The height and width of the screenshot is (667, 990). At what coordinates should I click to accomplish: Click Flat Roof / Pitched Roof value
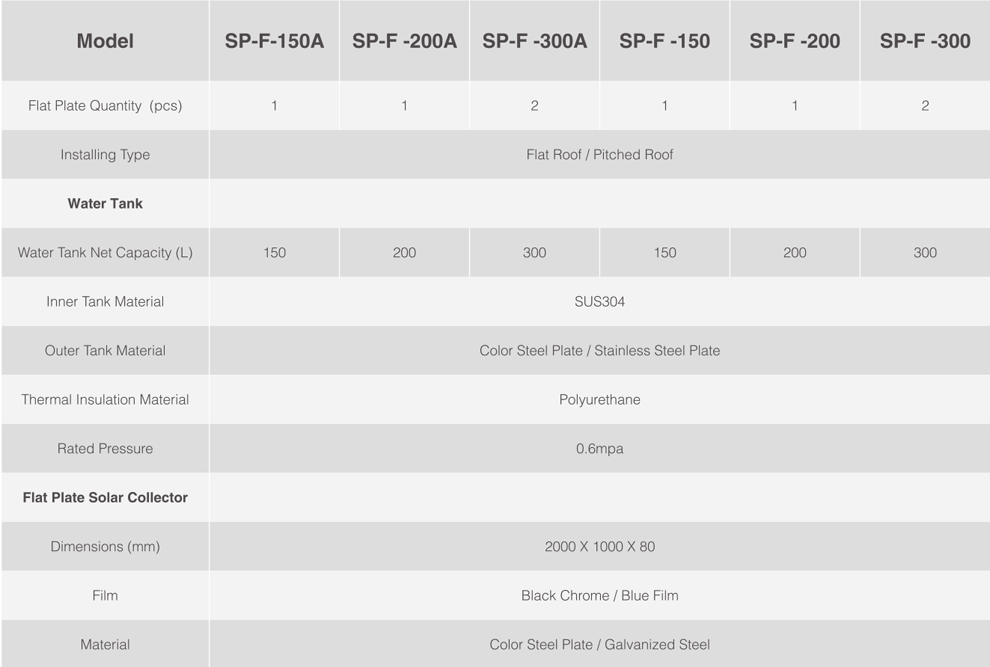point(600,155)
